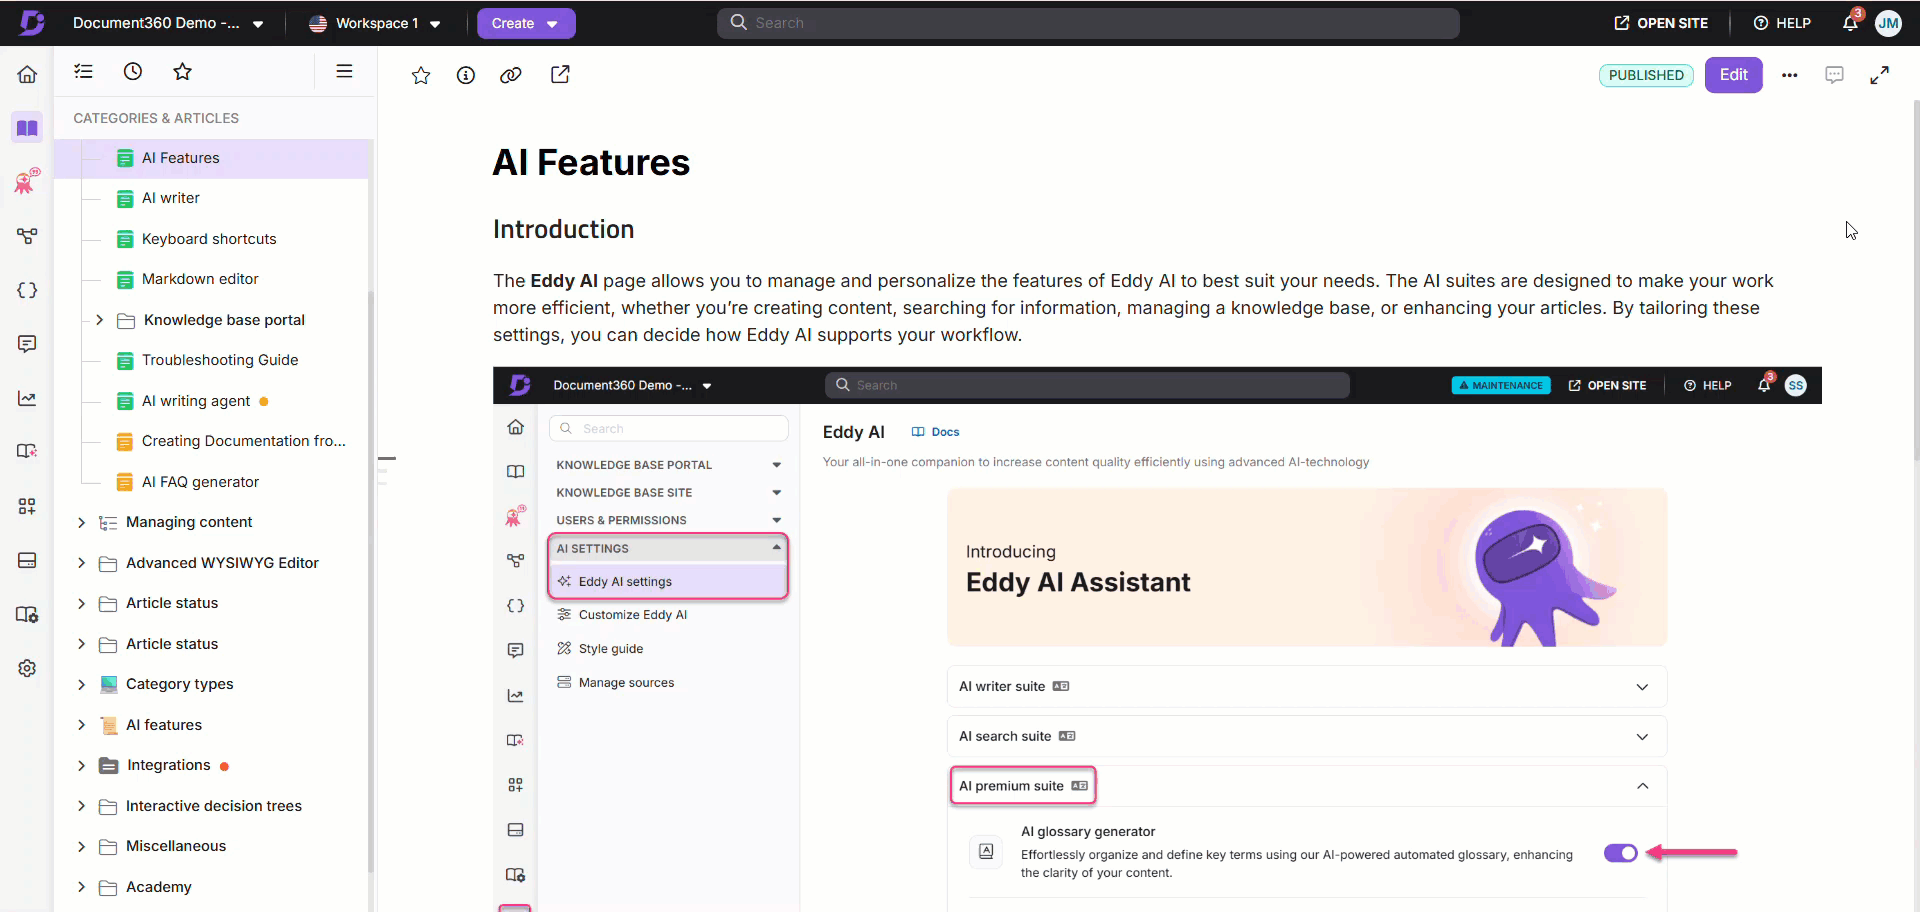This screenshot has width=1920, height=912.
Task: Open the Workspace 1 dropdown
Action: click(x=375, y=23)
